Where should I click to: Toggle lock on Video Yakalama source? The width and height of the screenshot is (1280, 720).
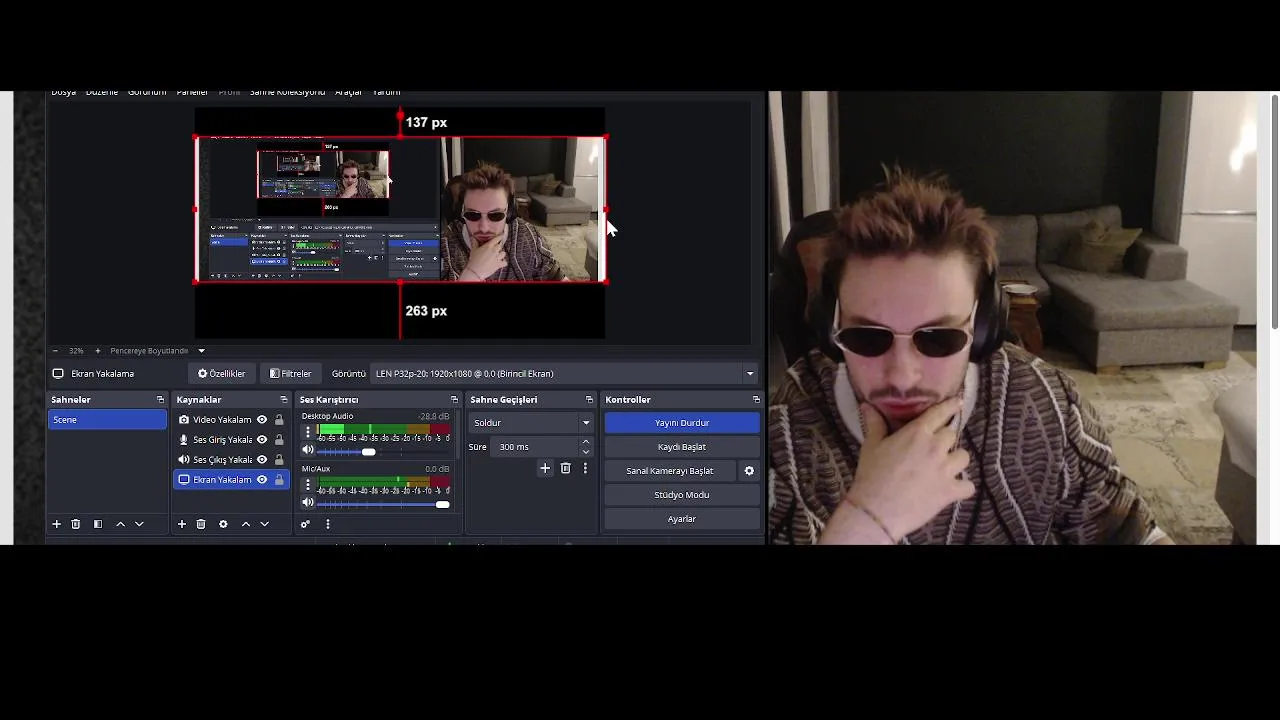279,420
